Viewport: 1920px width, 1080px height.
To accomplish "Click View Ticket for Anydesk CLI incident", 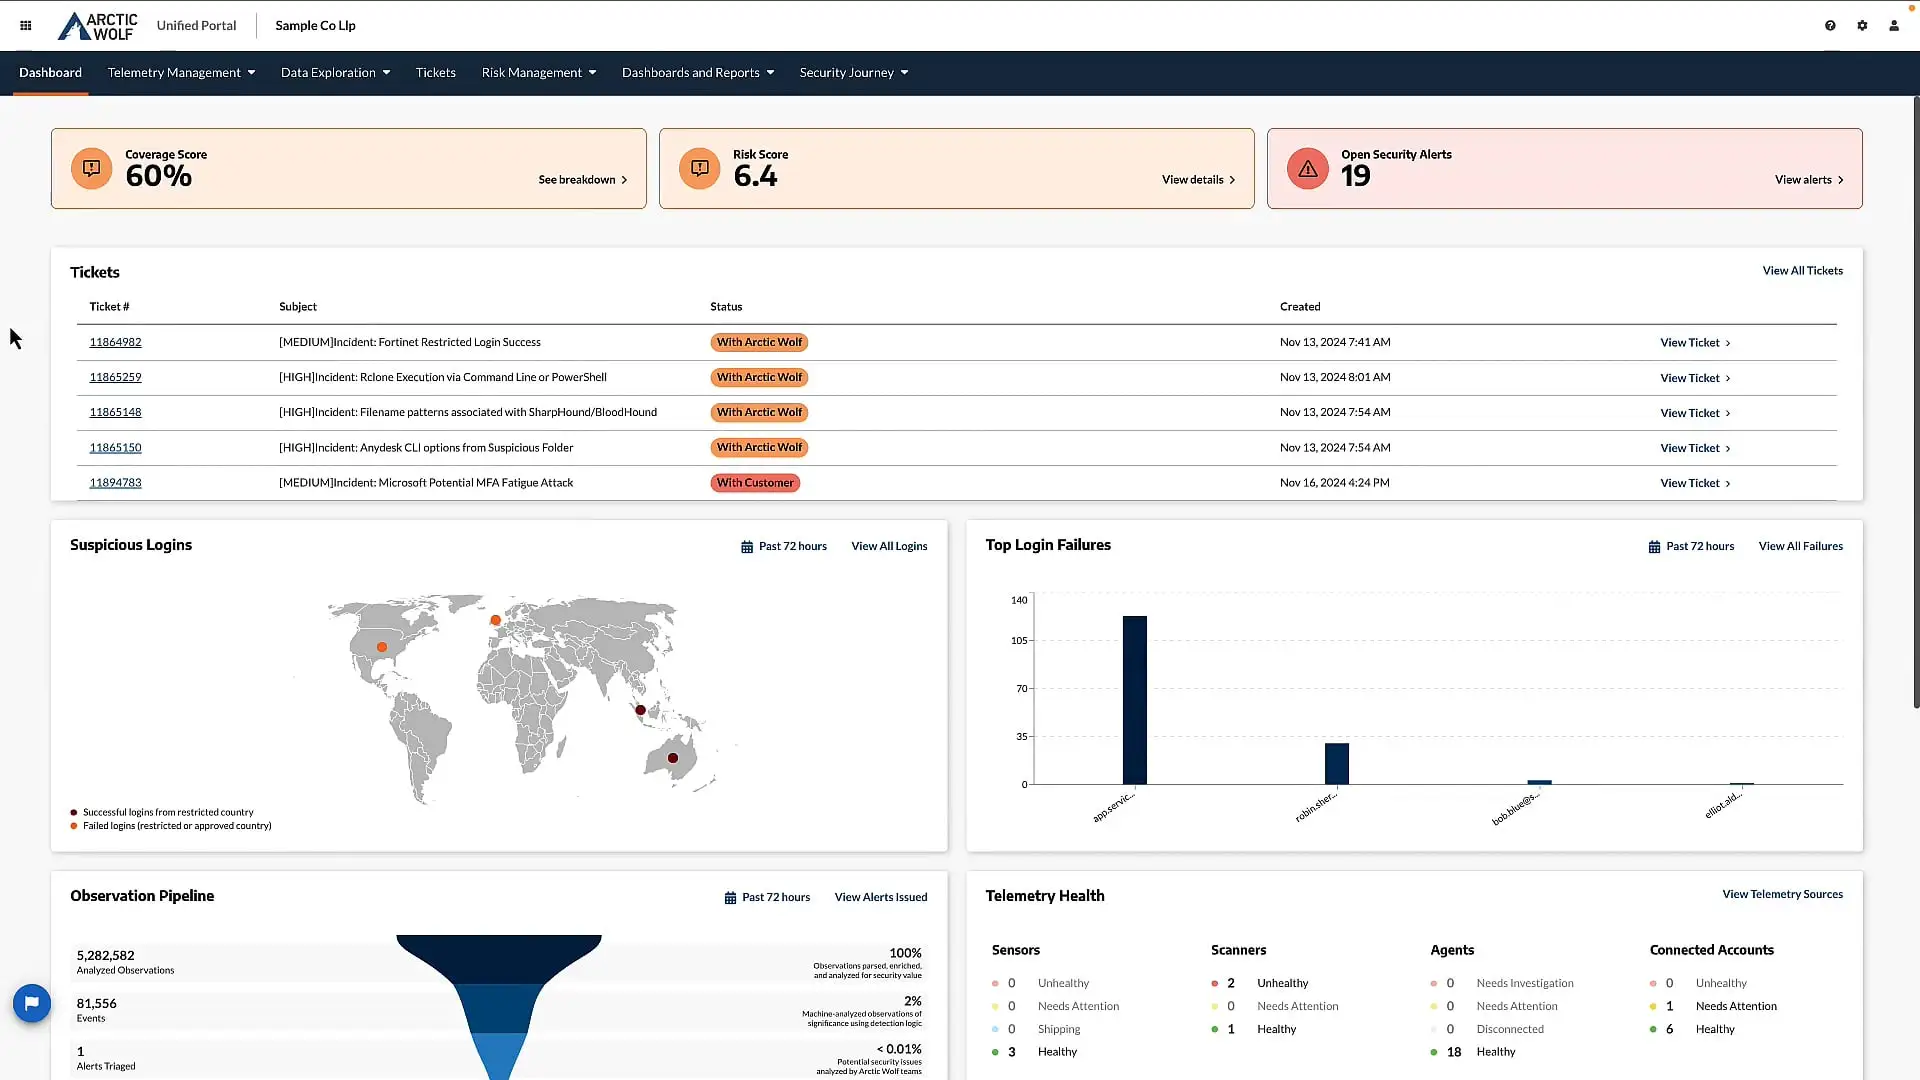I will tap(1695, 448).
